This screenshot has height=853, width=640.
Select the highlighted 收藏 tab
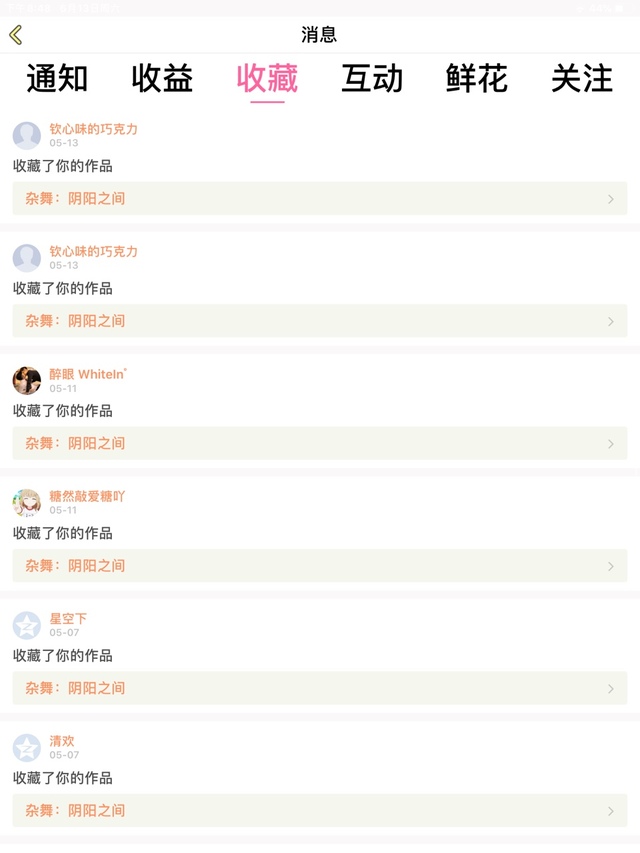click(x=267, y=79)
